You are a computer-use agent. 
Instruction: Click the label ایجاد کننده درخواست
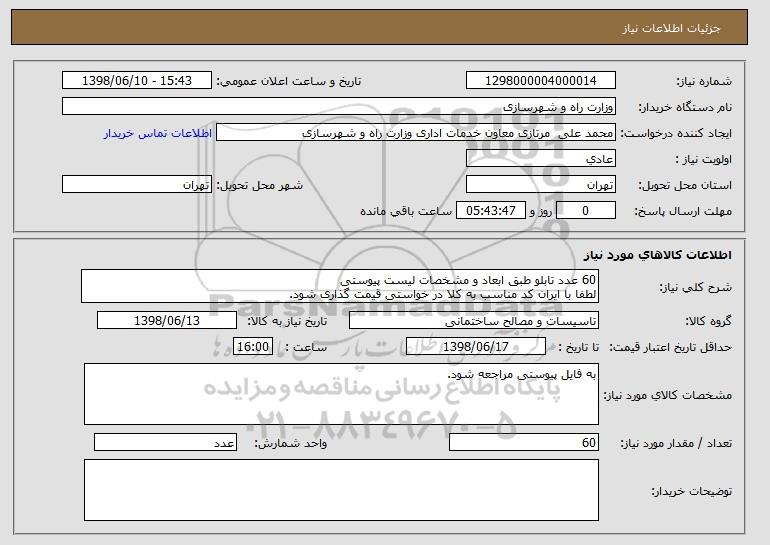pos(676,133)
